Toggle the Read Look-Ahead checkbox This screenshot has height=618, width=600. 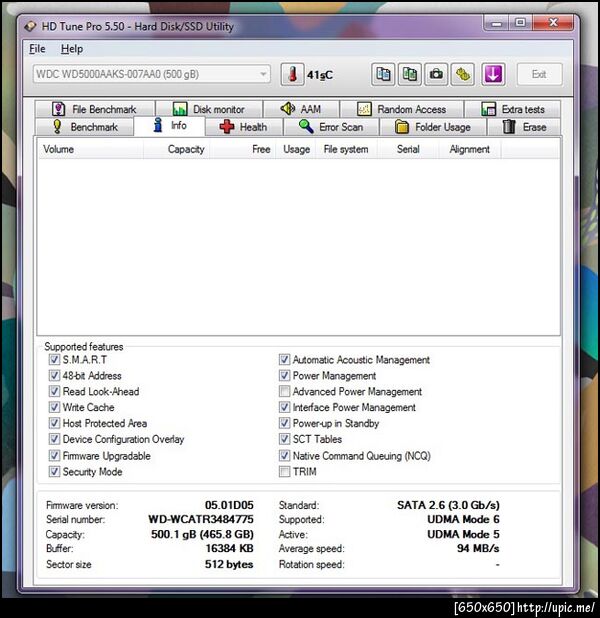pyautogui.click(x=54, y=391)
